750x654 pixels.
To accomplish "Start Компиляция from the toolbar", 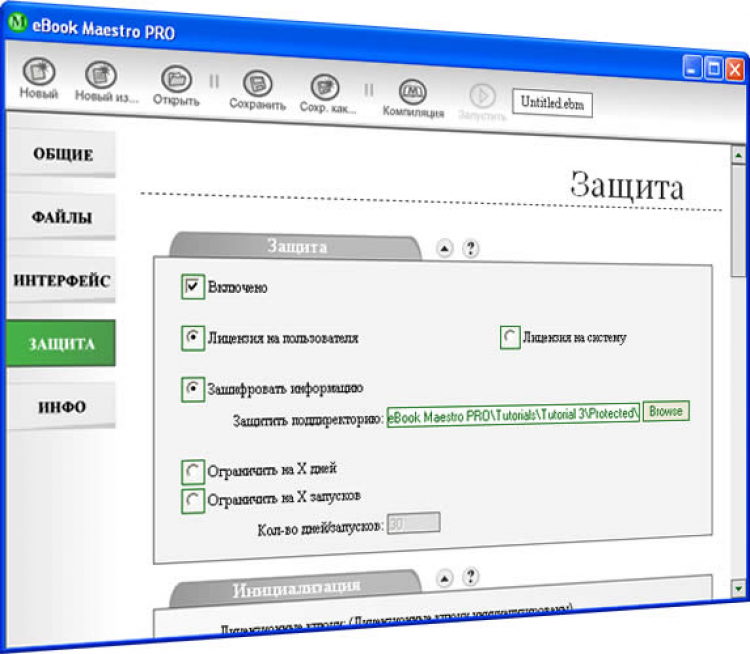I will click(x=412, y=92).
